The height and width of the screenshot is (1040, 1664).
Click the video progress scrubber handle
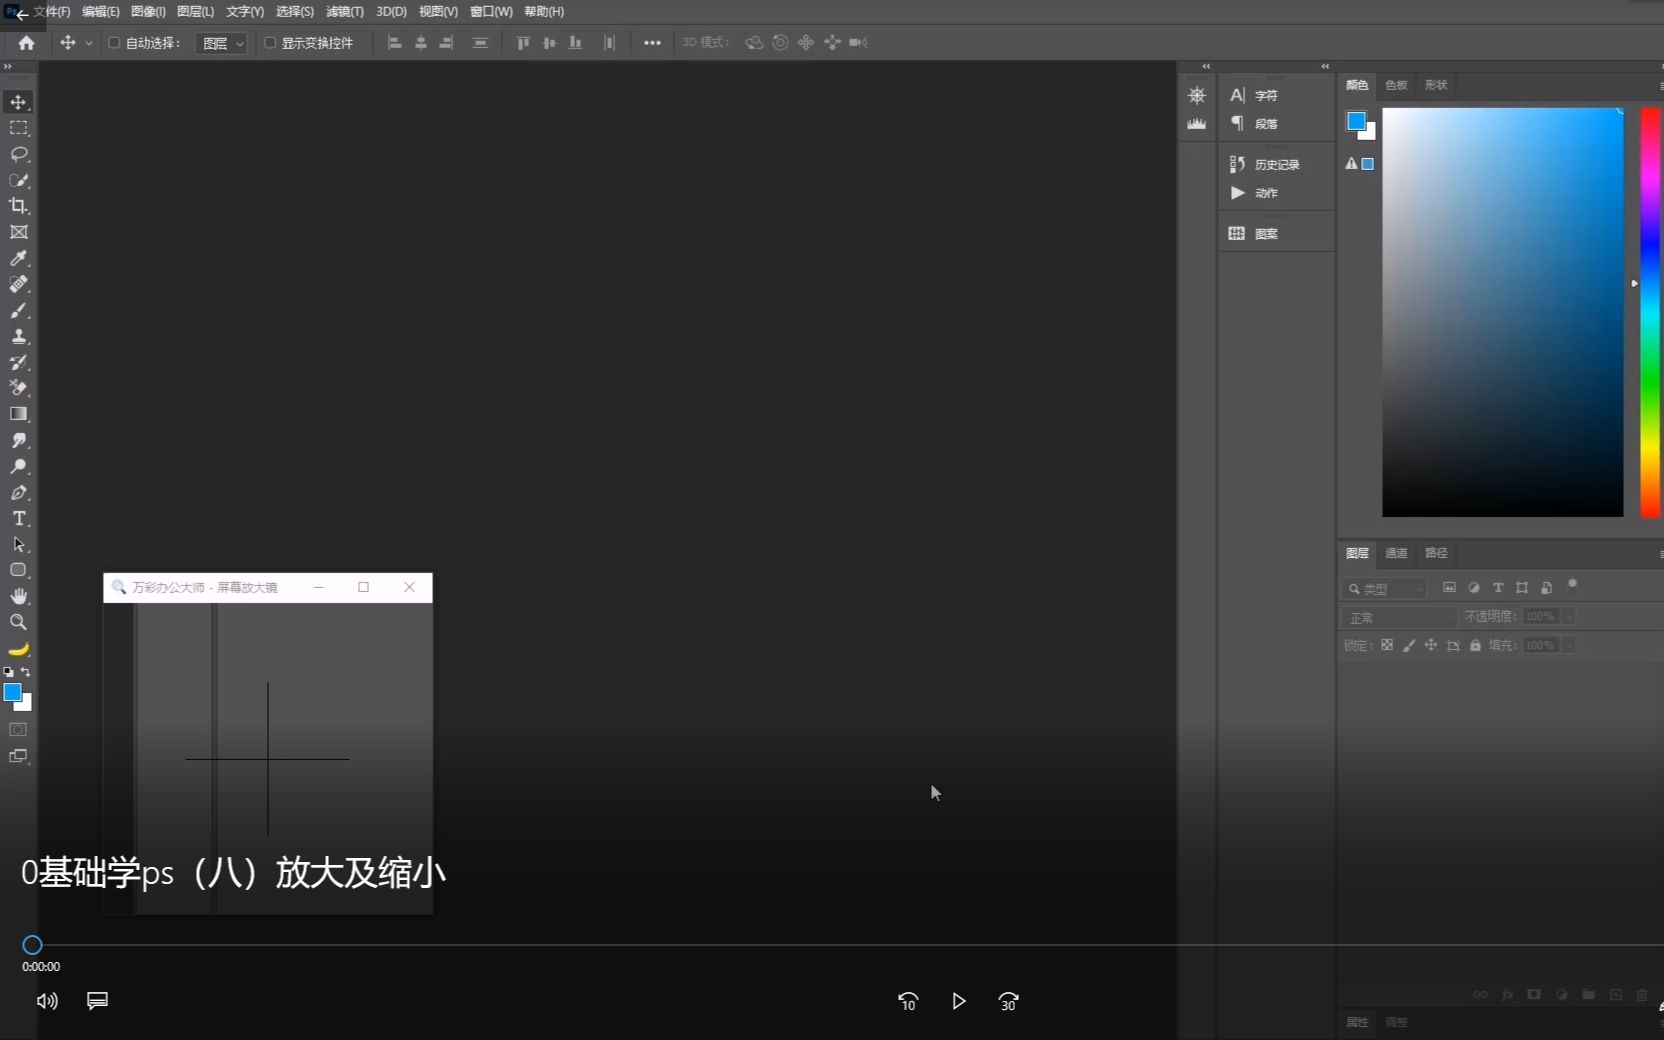click(x=32, y=945)
